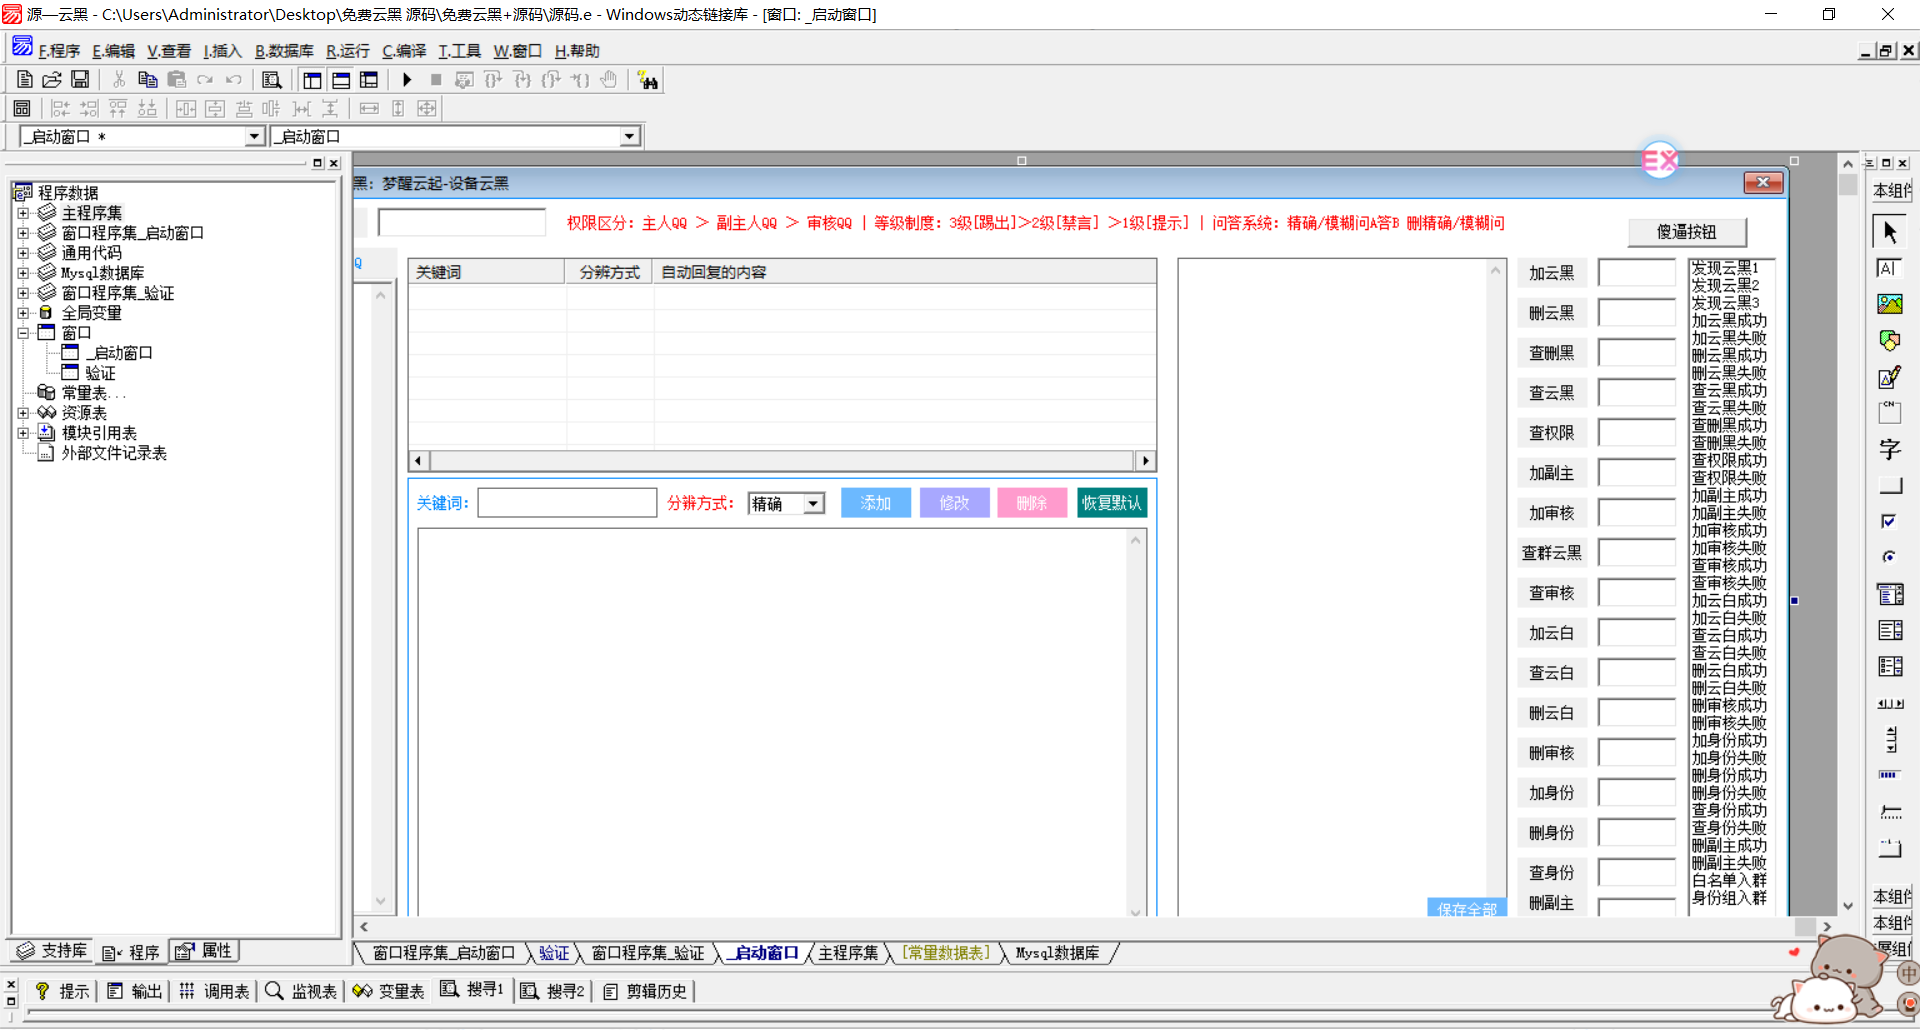1920x1030 pixels.
Task: Click the 恢复默认 button
Action: 1111,503
